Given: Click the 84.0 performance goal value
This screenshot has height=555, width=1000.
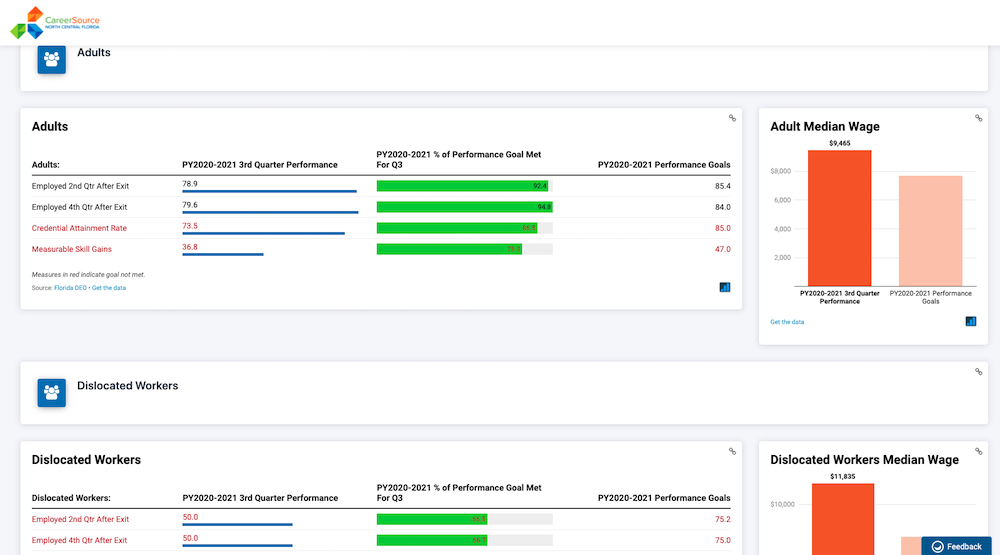Looking at the screenshot, I should pos(723,207).
